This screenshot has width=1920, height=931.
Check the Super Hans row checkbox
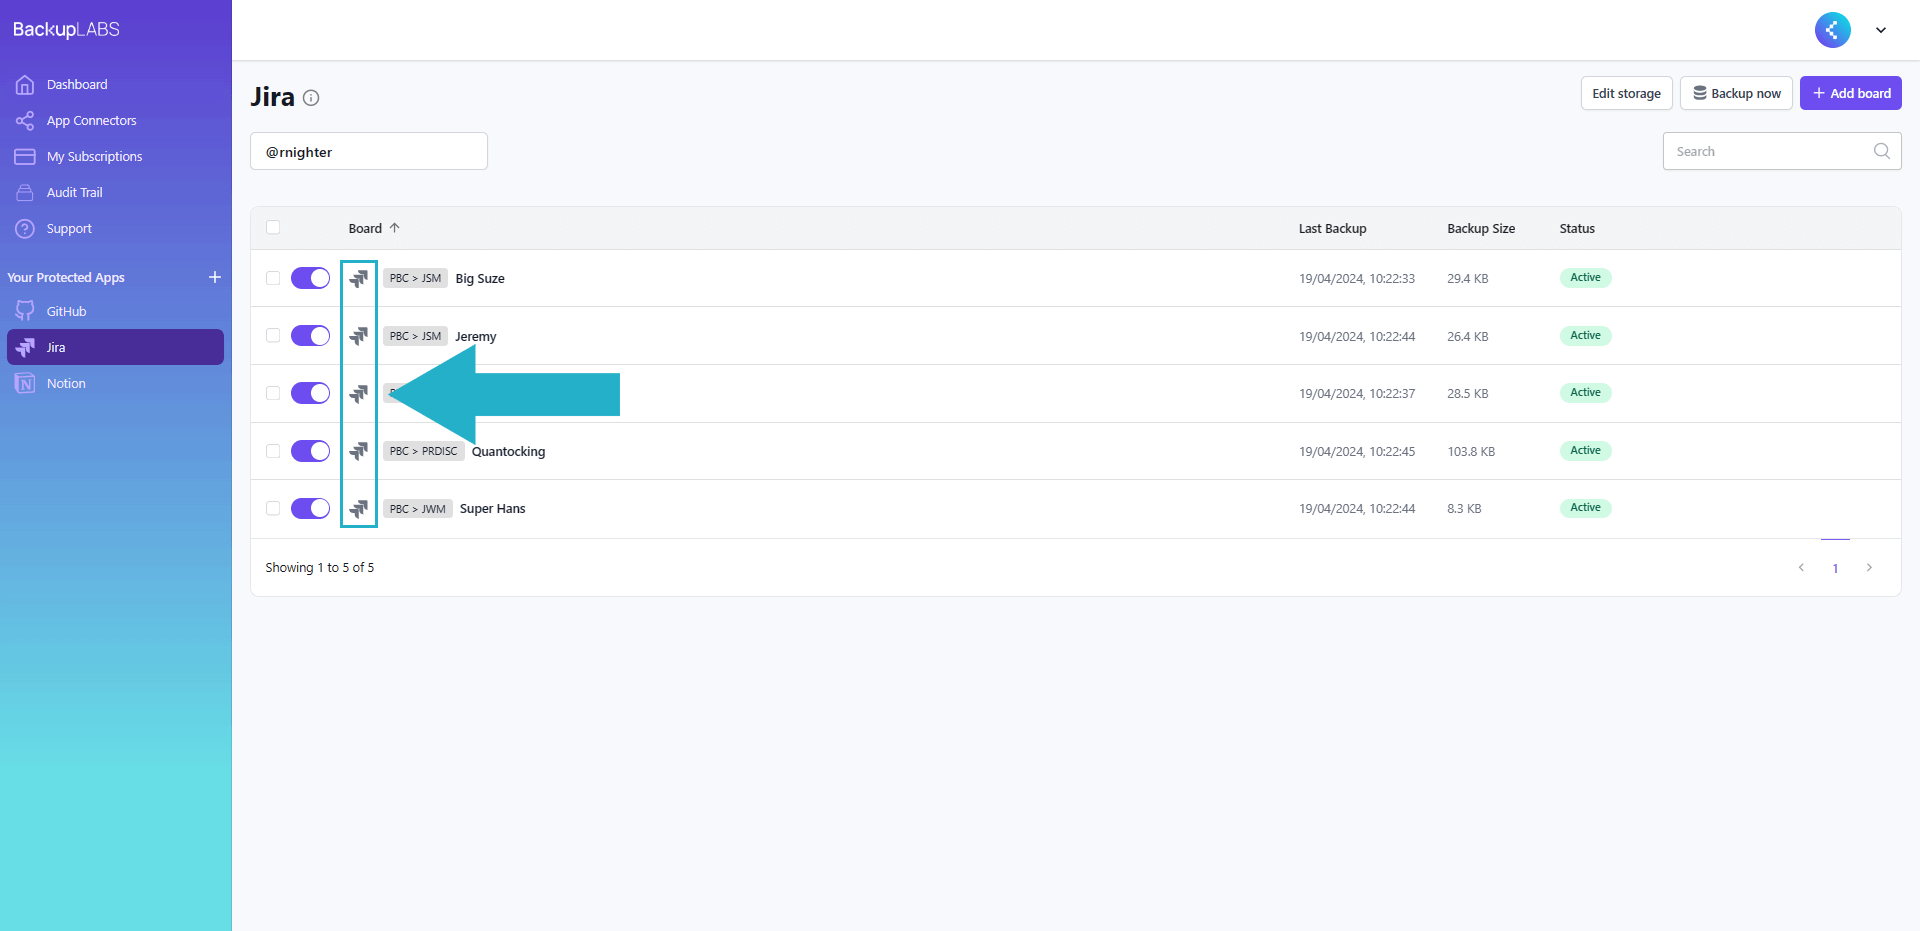coord(273,509)
